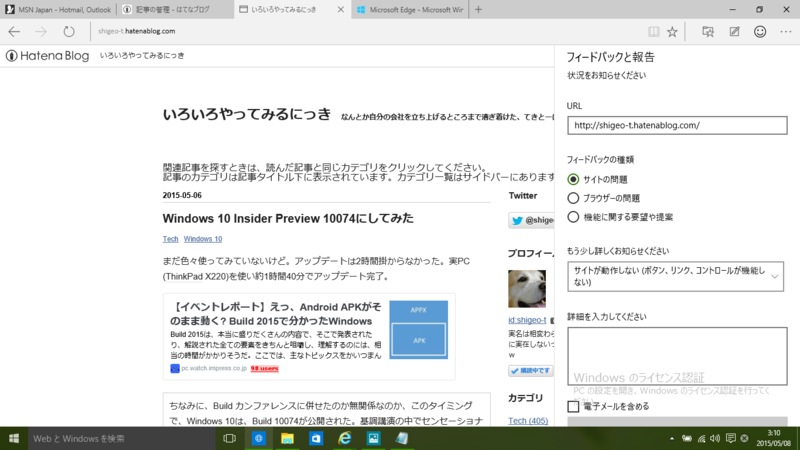Select ブラウザーの問題 radio button
The image size is (800, 450).
pos(573,198)
